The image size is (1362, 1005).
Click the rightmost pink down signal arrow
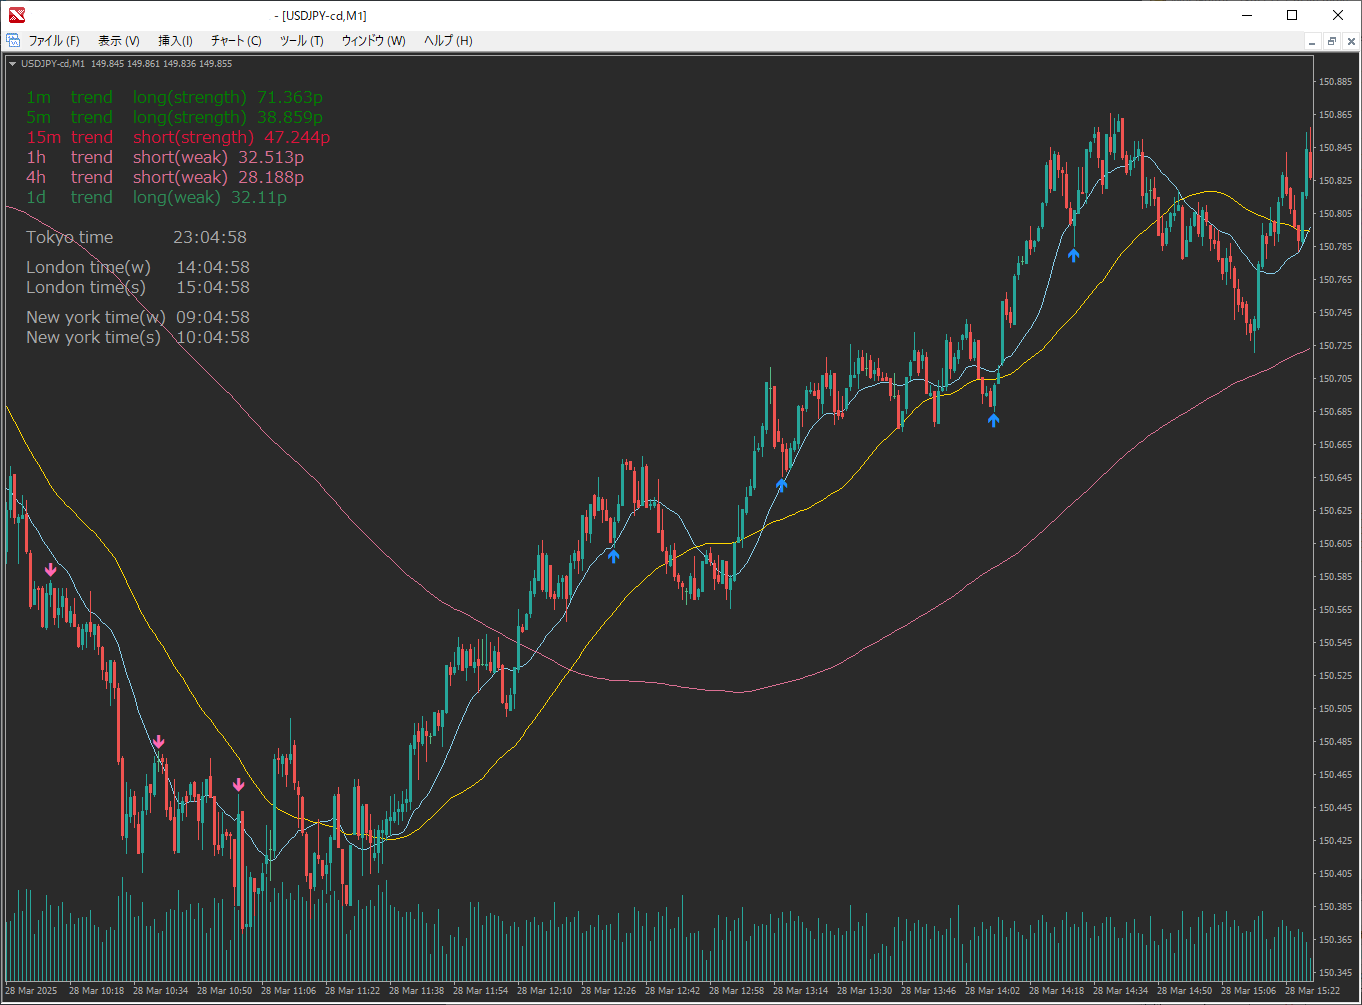[238, 785]
